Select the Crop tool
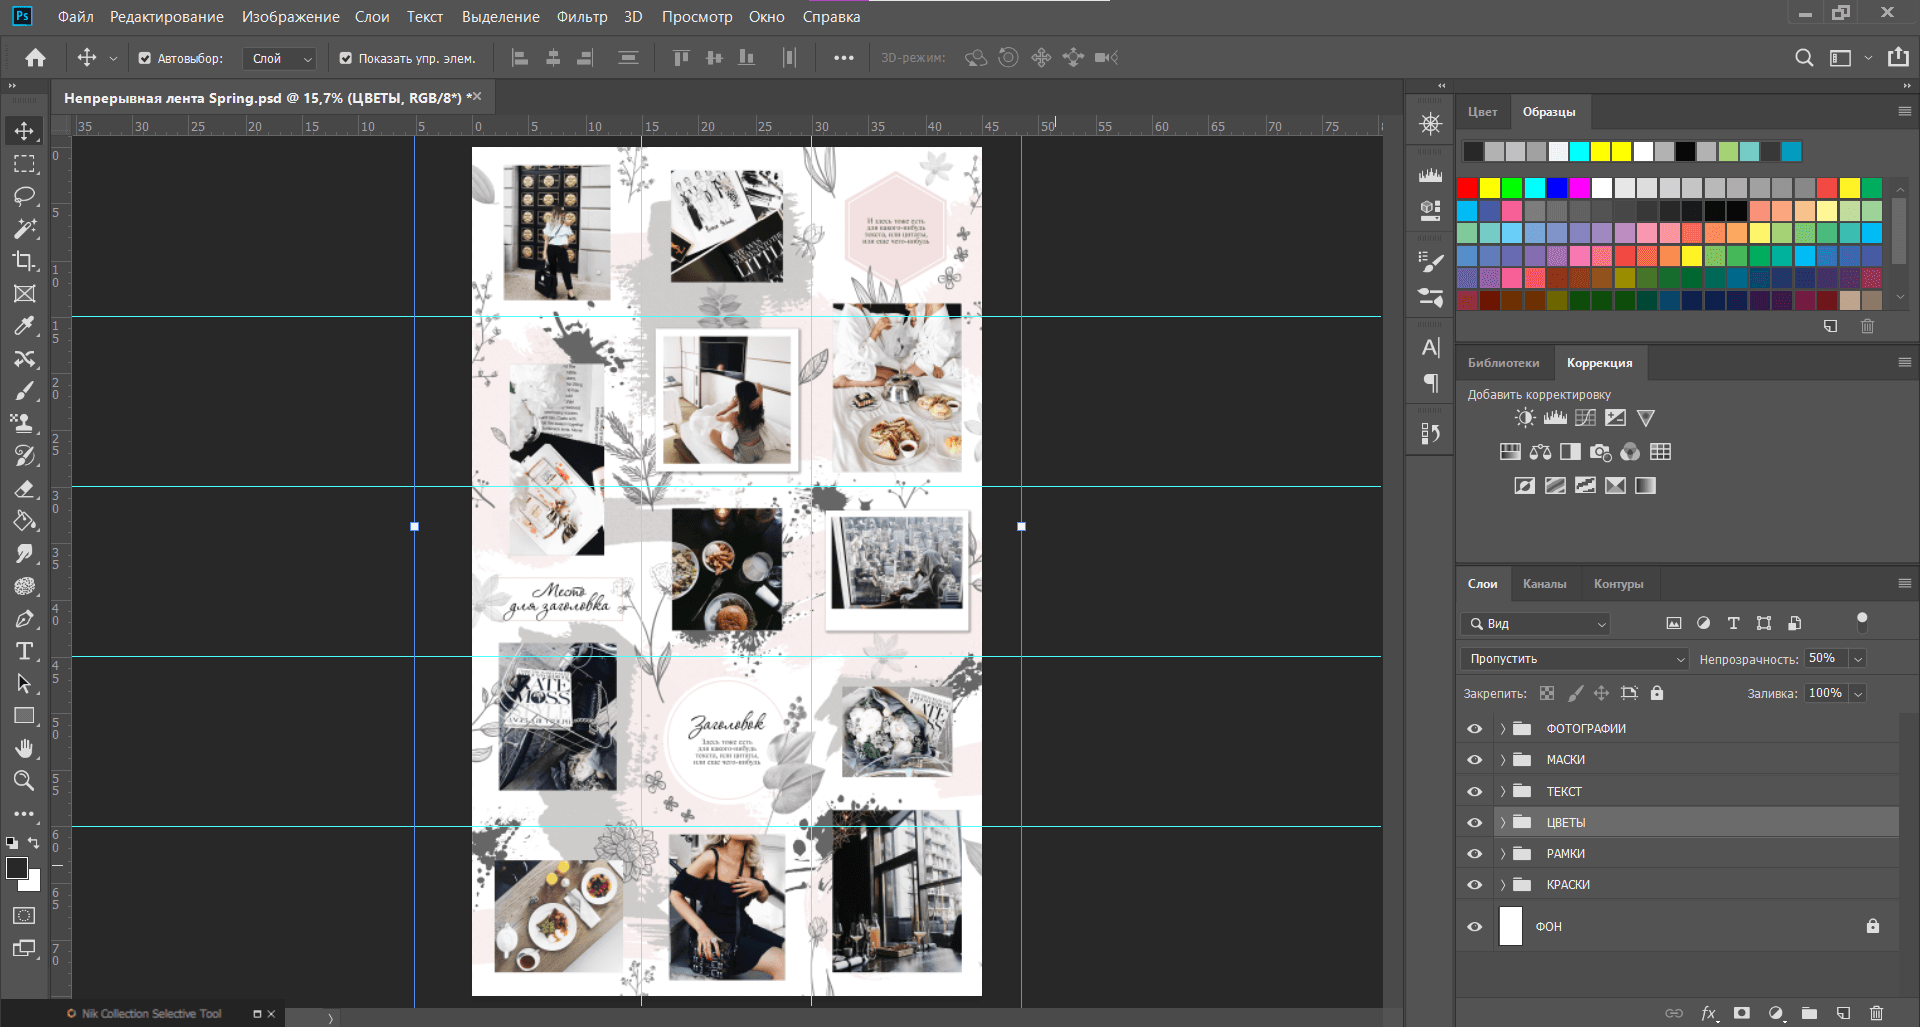Screen dimensions: 1920x1027 (x=25, y=261)
